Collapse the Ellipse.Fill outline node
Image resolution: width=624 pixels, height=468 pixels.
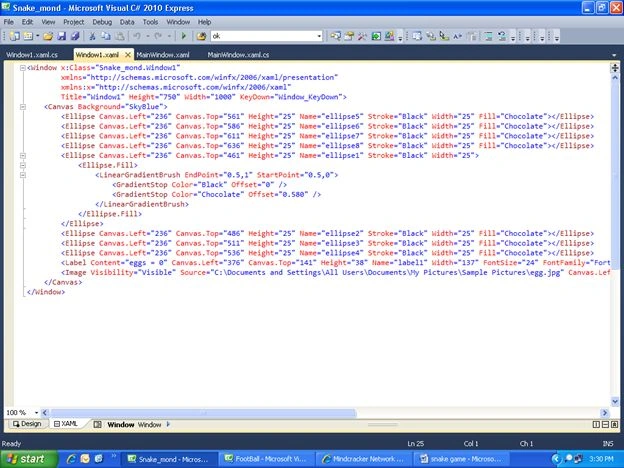tap(23, 165)
